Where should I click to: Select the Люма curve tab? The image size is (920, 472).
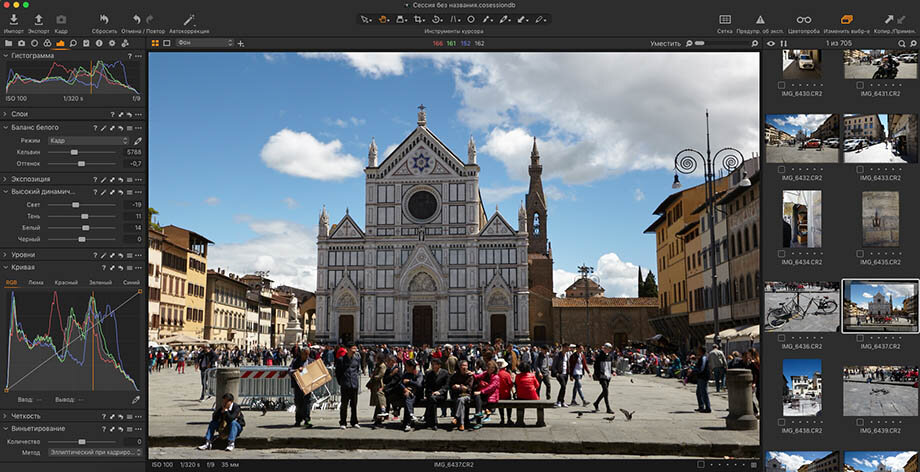click(36, 283)
